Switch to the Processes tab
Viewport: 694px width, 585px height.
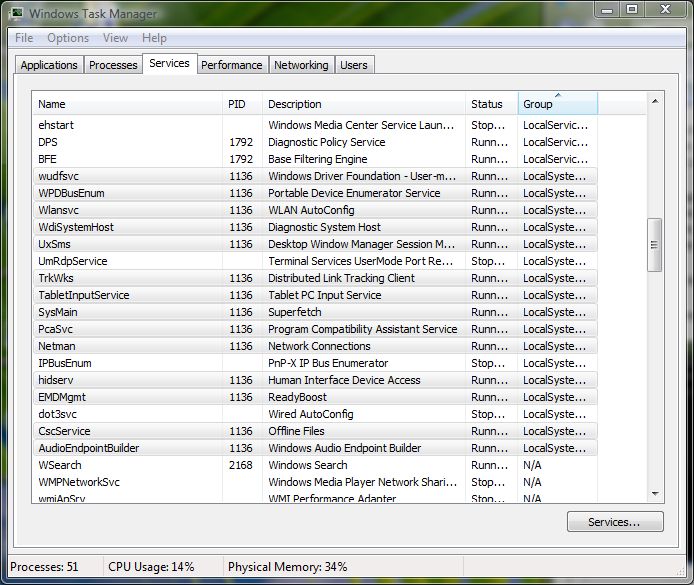coord(113,65)
